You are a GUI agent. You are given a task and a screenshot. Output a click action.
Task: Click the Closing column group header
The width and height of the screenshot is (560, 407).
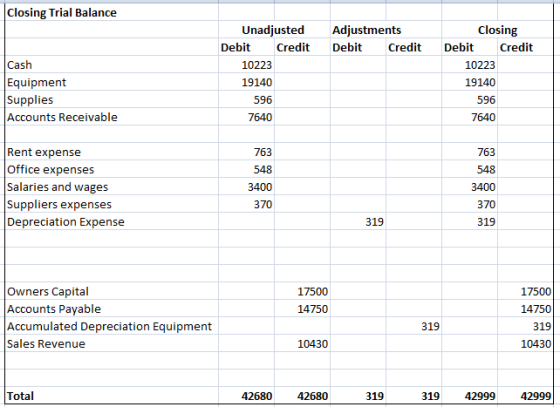[498, 30]
